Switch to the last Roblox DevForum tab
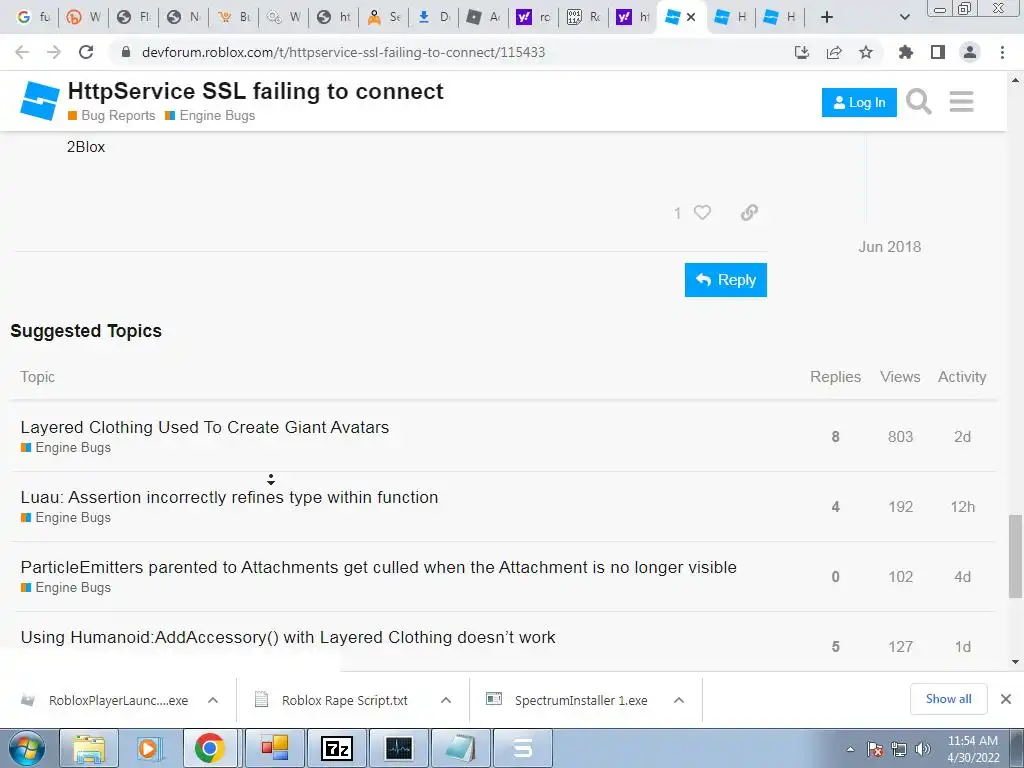The image size is (1024, 768). (780, 17)
